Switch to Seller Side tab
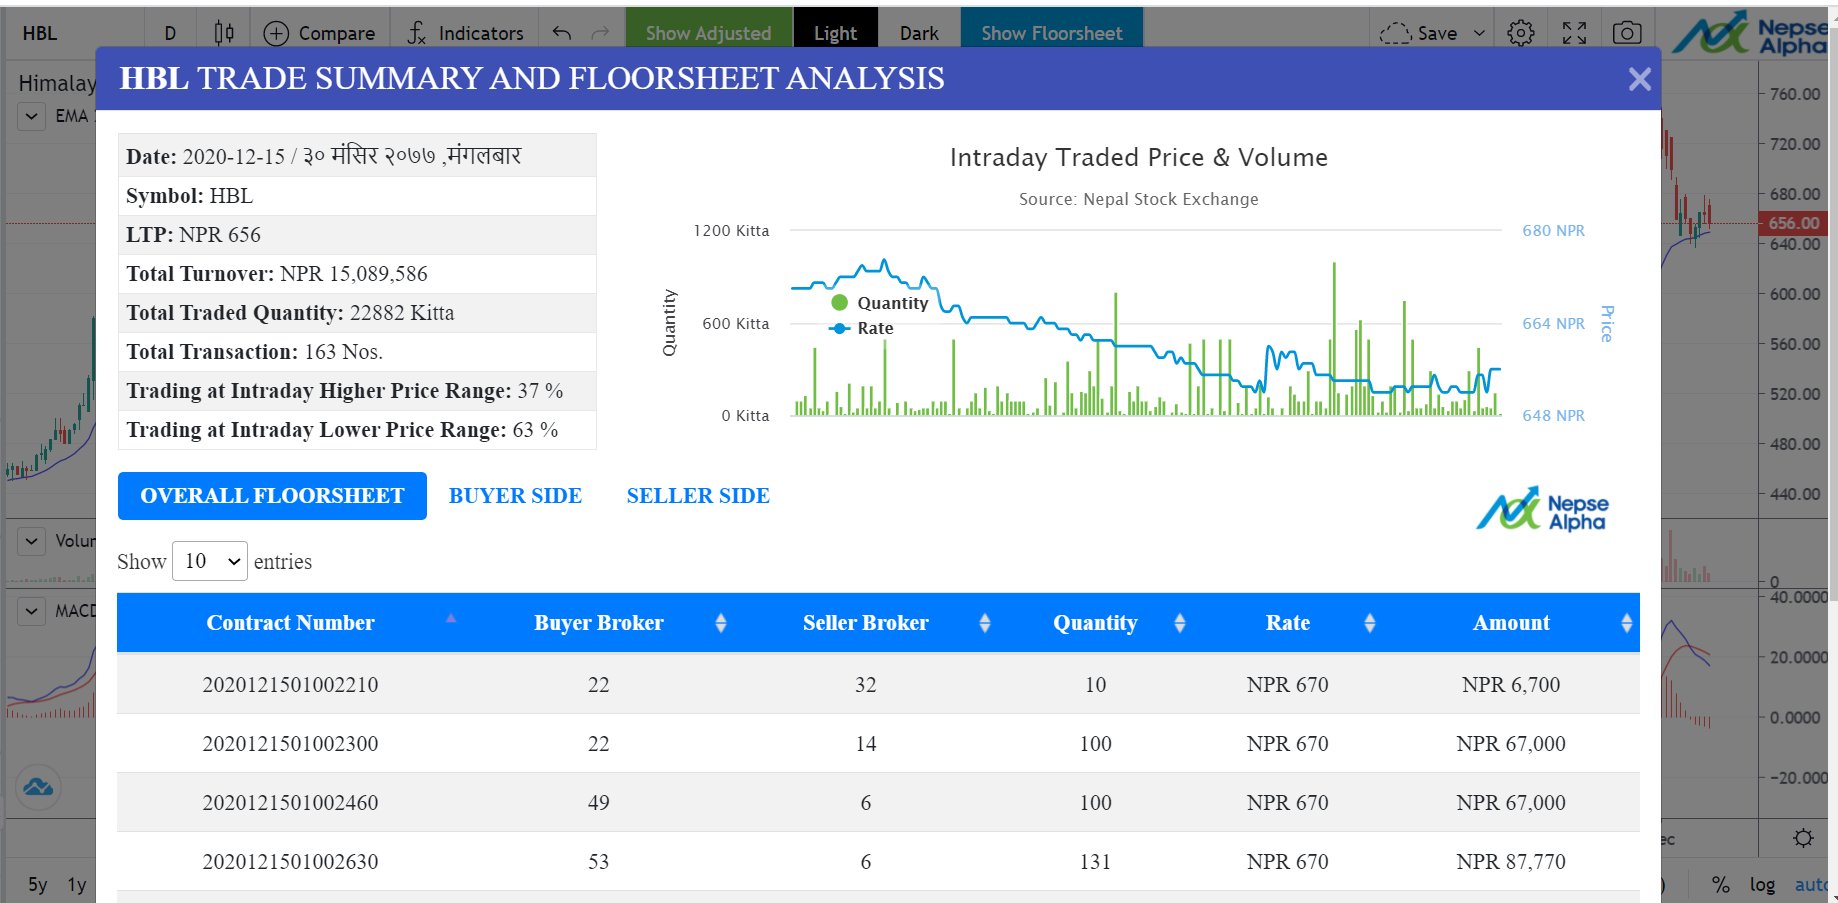Screen dimensions: 1838x903 (698, 496)
